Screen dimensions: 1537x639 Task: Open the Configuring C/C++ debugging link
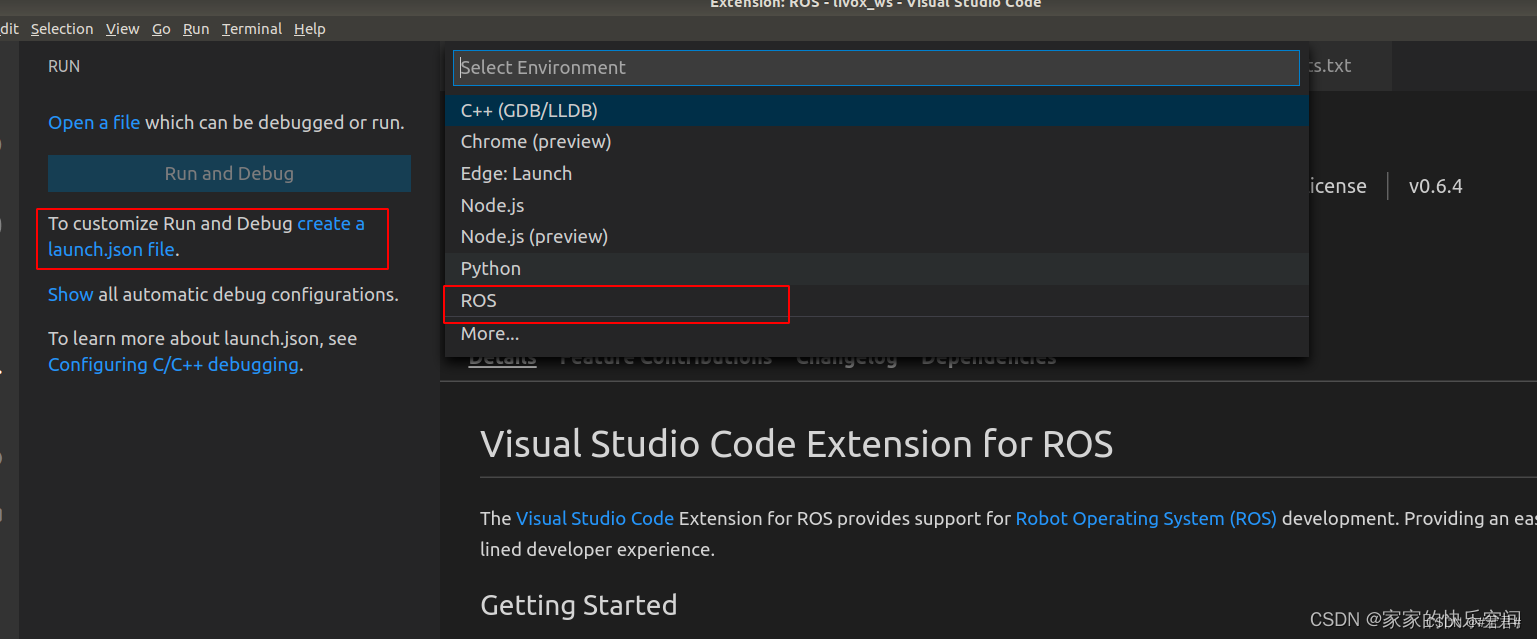(174, 364)
